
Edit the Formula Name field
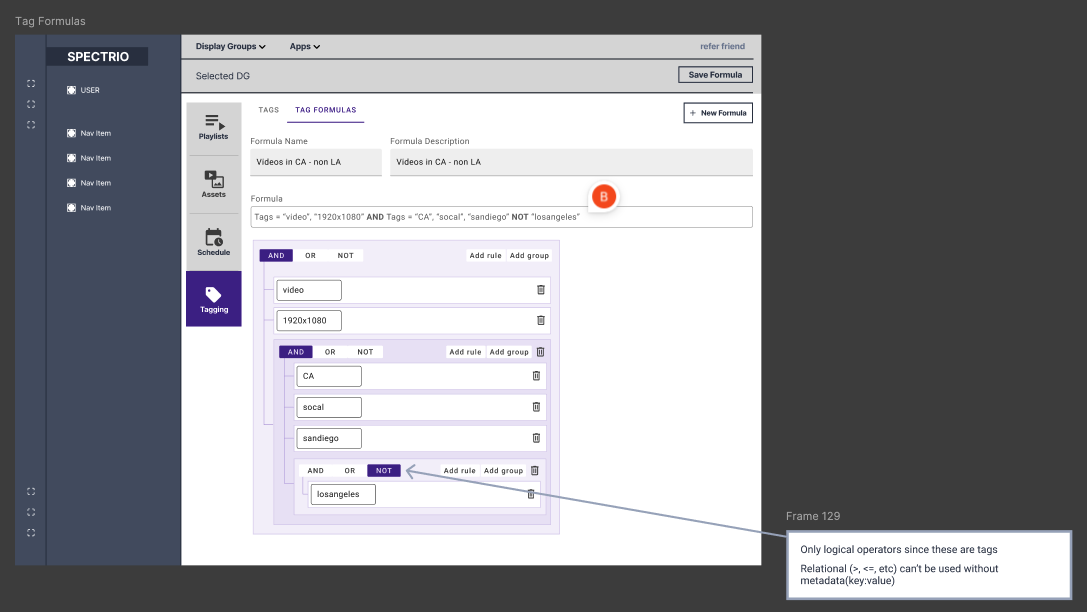tap(316, 162)
